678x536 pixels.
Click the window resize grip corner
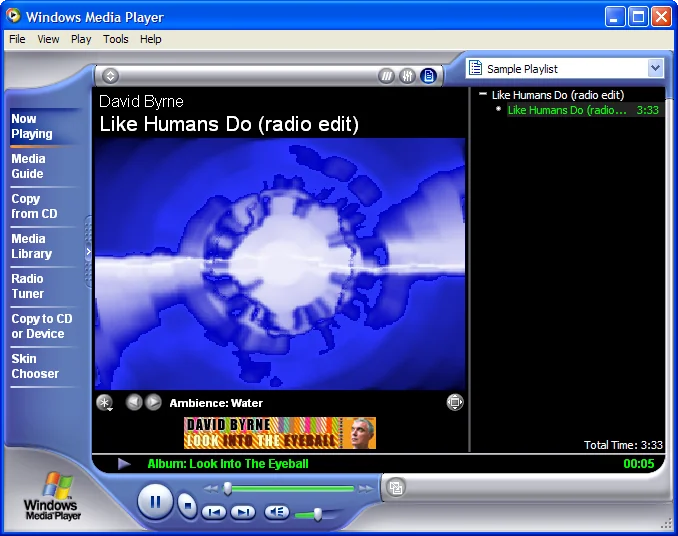[666, 523]
